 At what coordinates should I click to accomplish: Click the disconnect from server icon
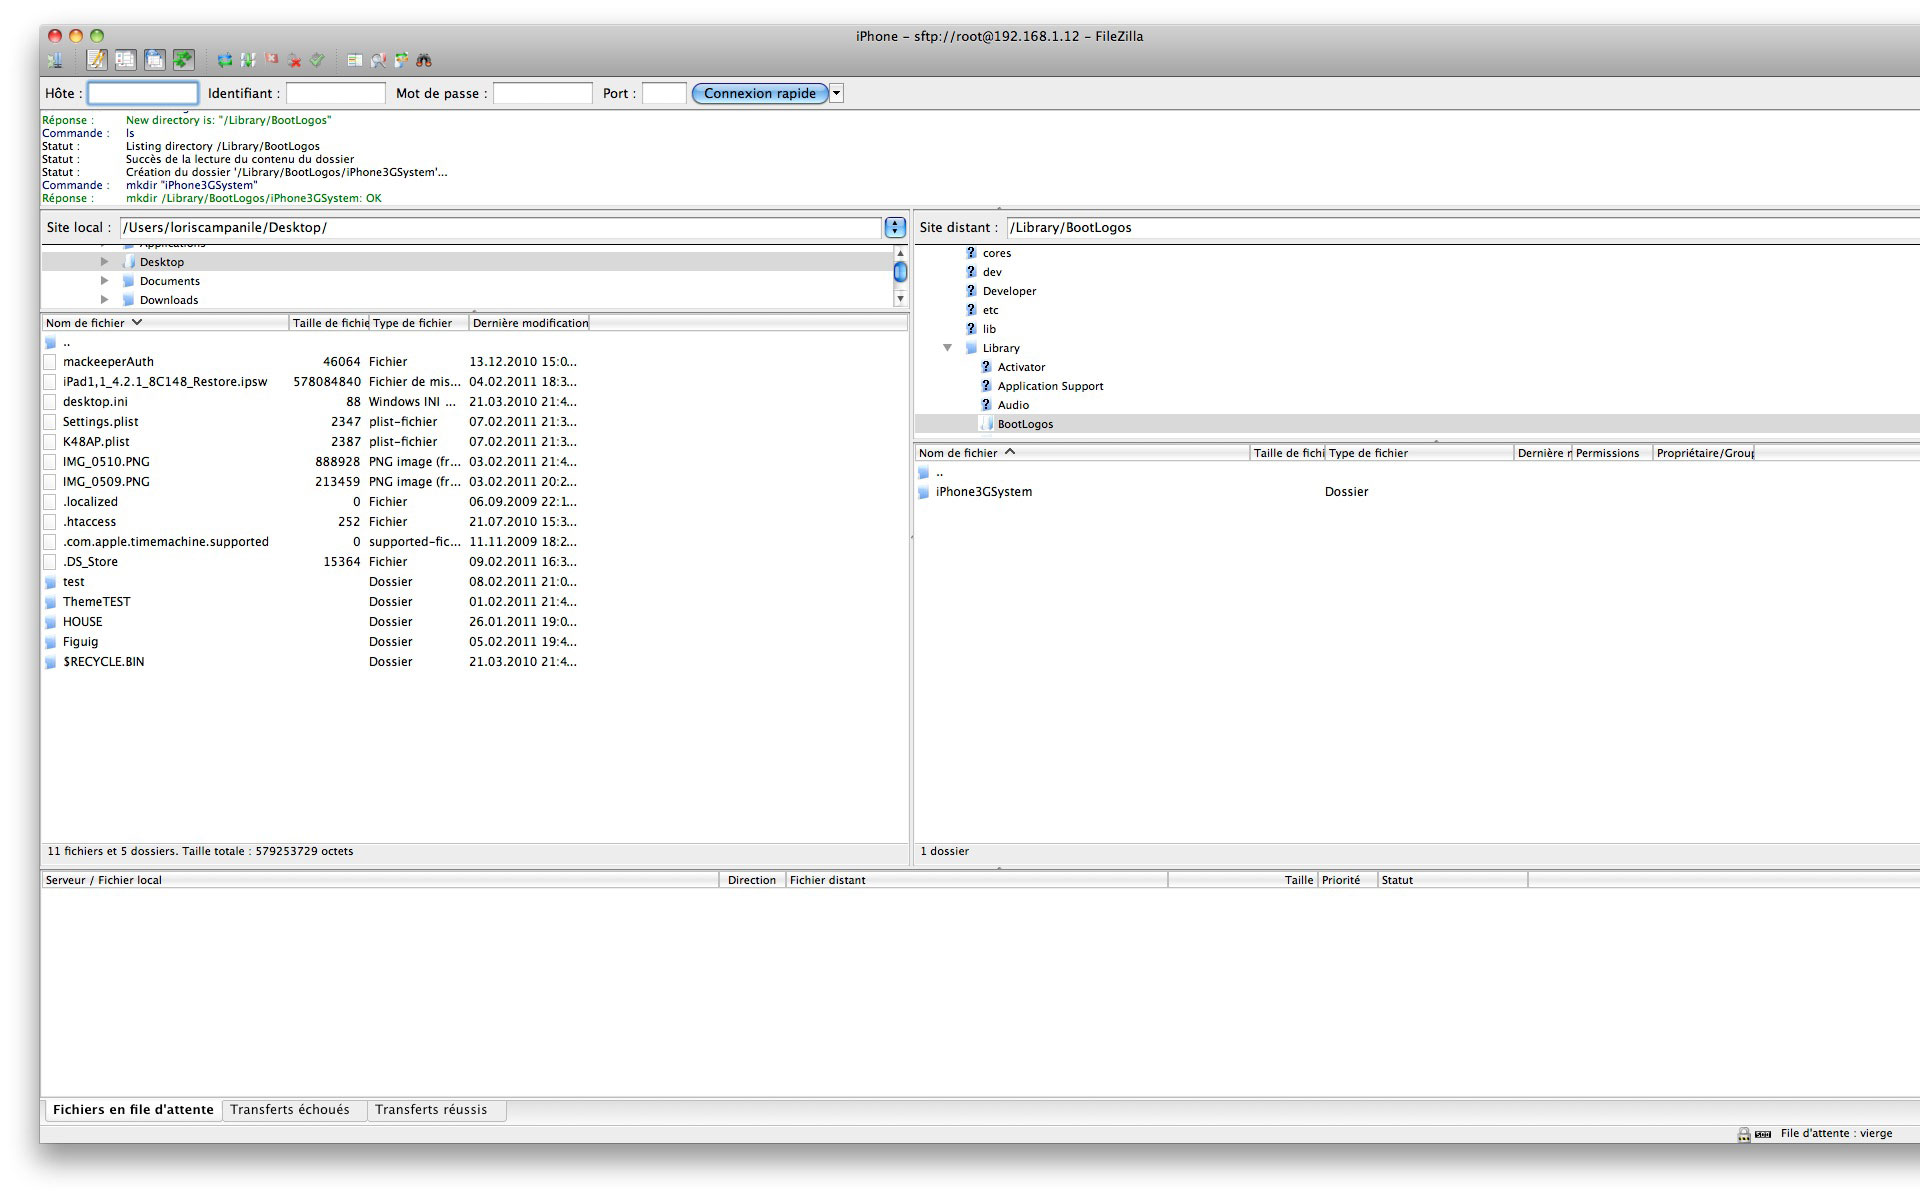pyautogui.click(x=294, y=60)
